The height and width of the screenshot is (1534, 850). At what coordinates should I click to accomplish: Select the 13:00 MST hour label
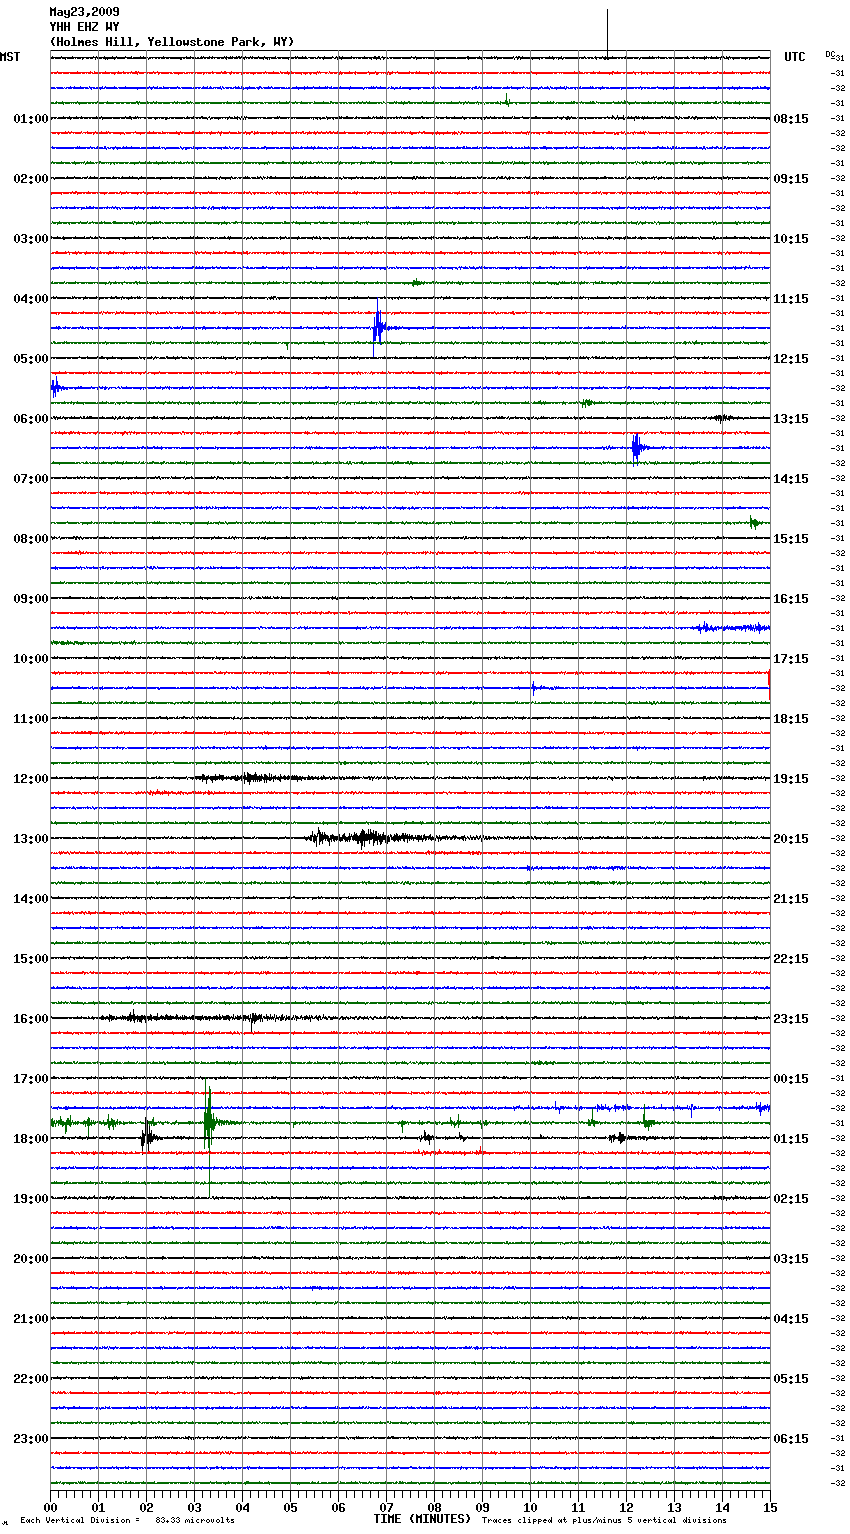tap(30, 839)
